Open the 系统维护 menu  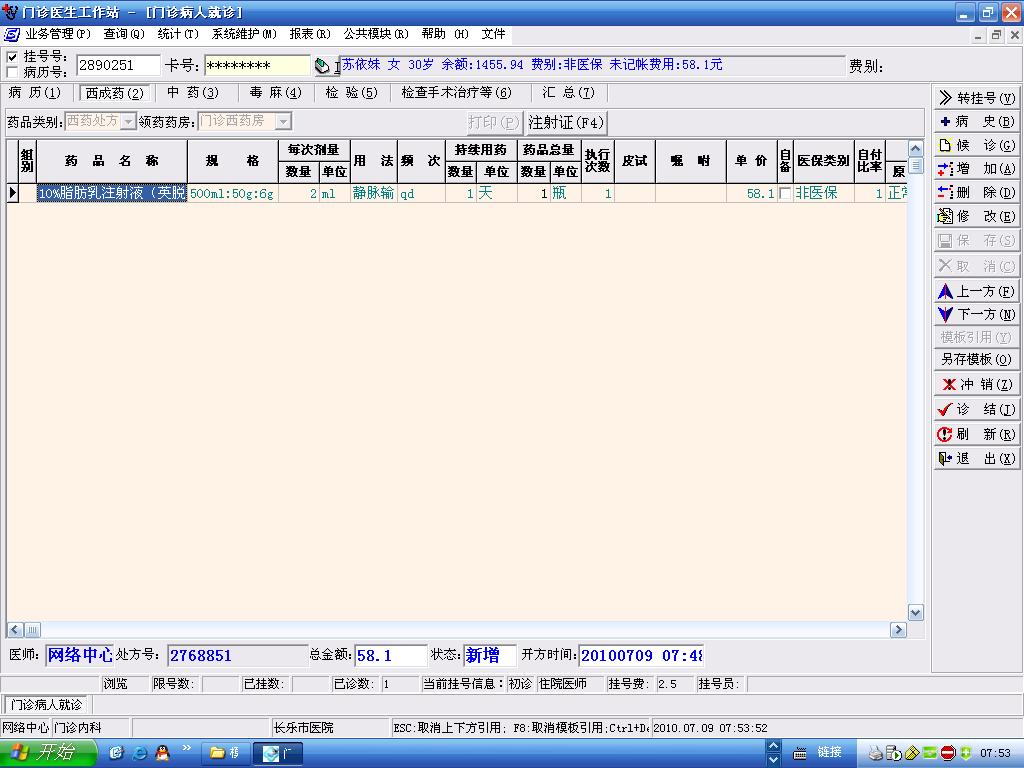coord(244,34)
